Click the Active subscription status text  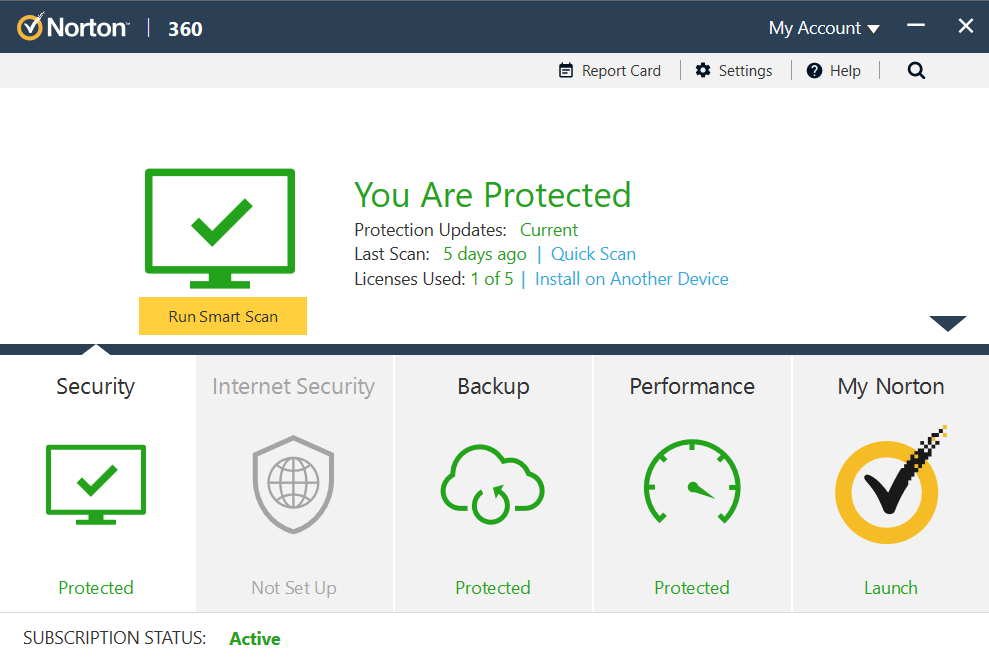[x=254, y=638]
